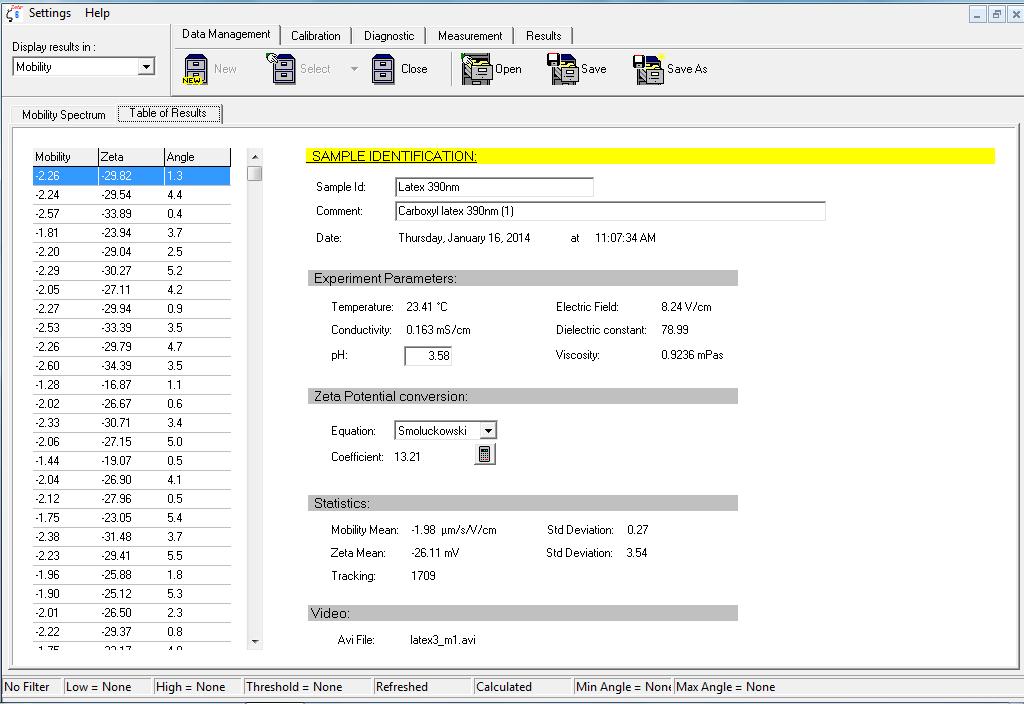Click the Close cabinet icon

(384, 69)
